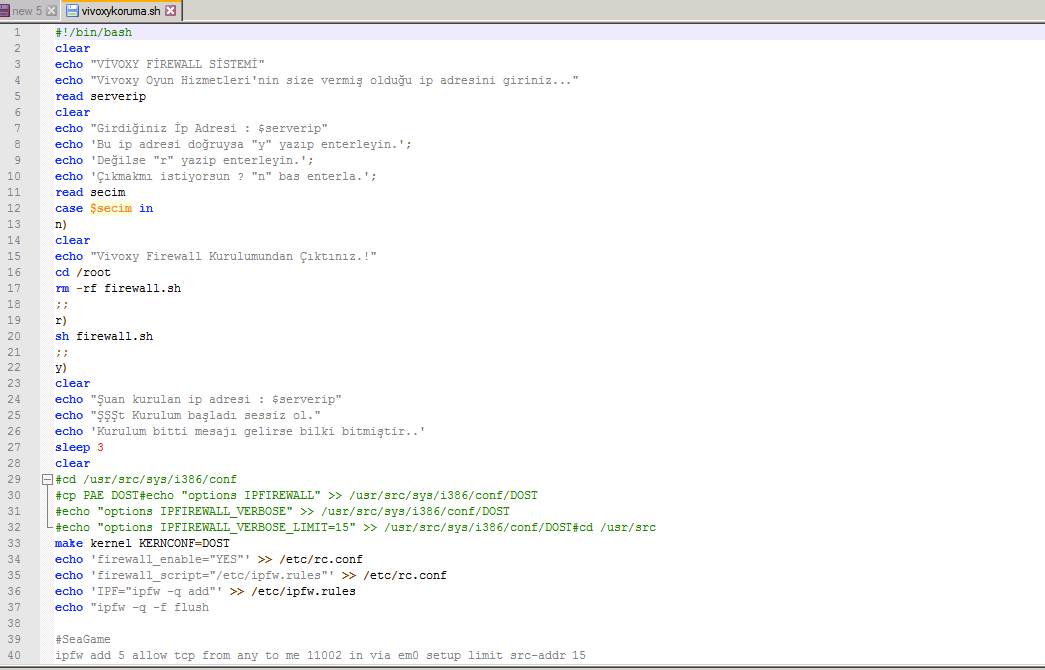1045x670 pixels.
Task: Place cursor on "read serverip"
Action: click(x=101, y=97)
